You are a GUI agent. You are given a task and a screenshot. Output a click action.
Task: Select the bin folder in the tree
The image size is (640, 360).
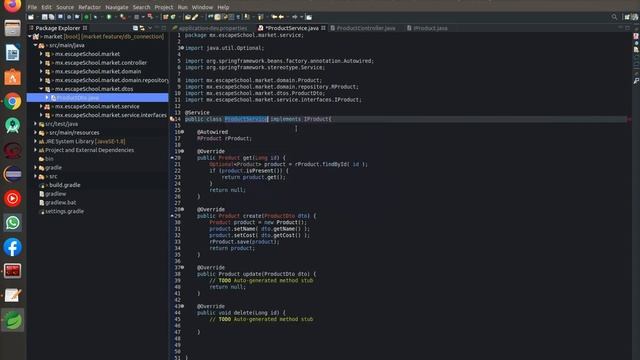click(49, 159)
